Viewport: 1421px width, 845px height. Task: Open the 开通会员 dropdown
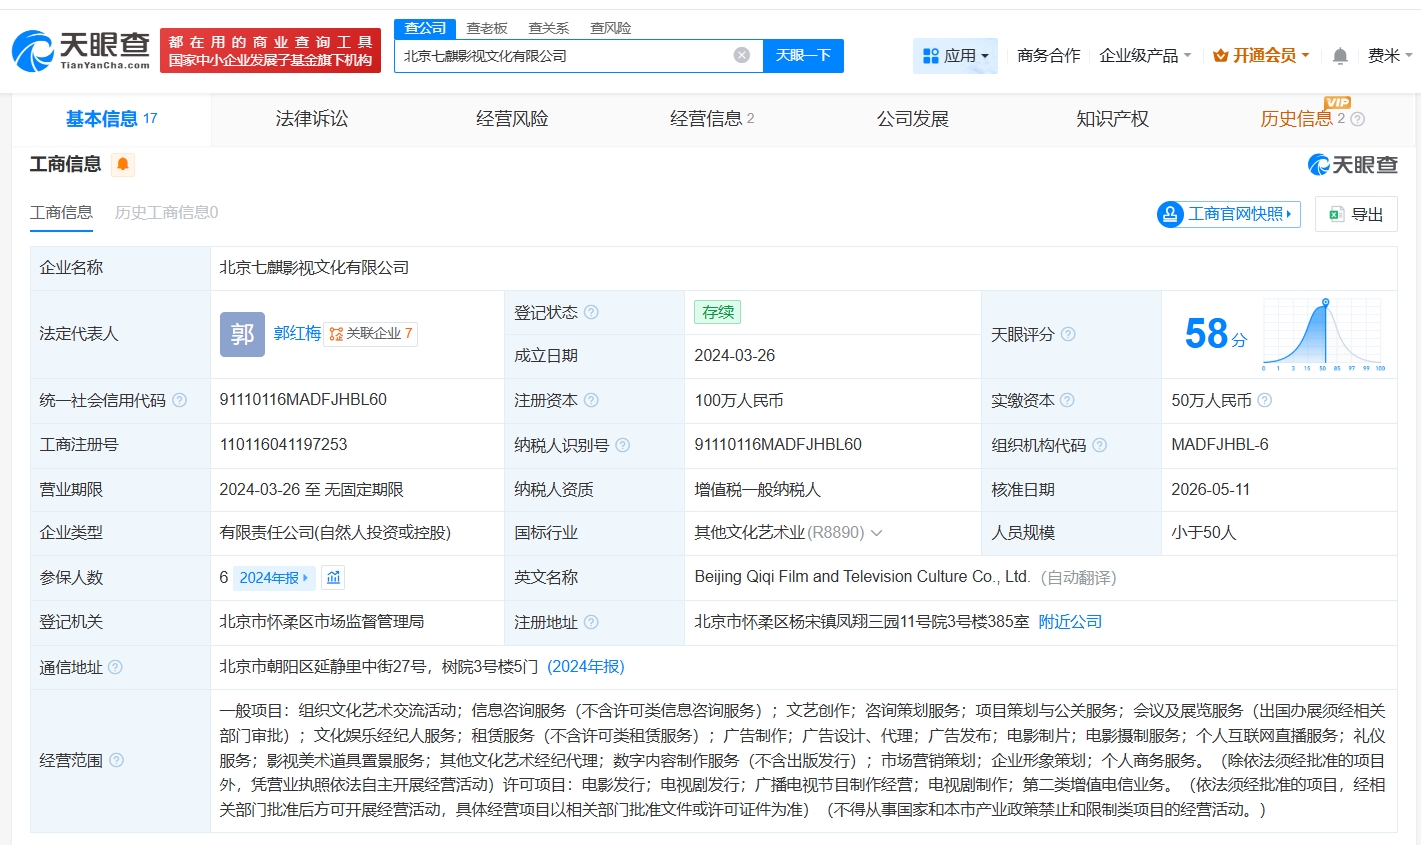click(x=1261, y=56)
